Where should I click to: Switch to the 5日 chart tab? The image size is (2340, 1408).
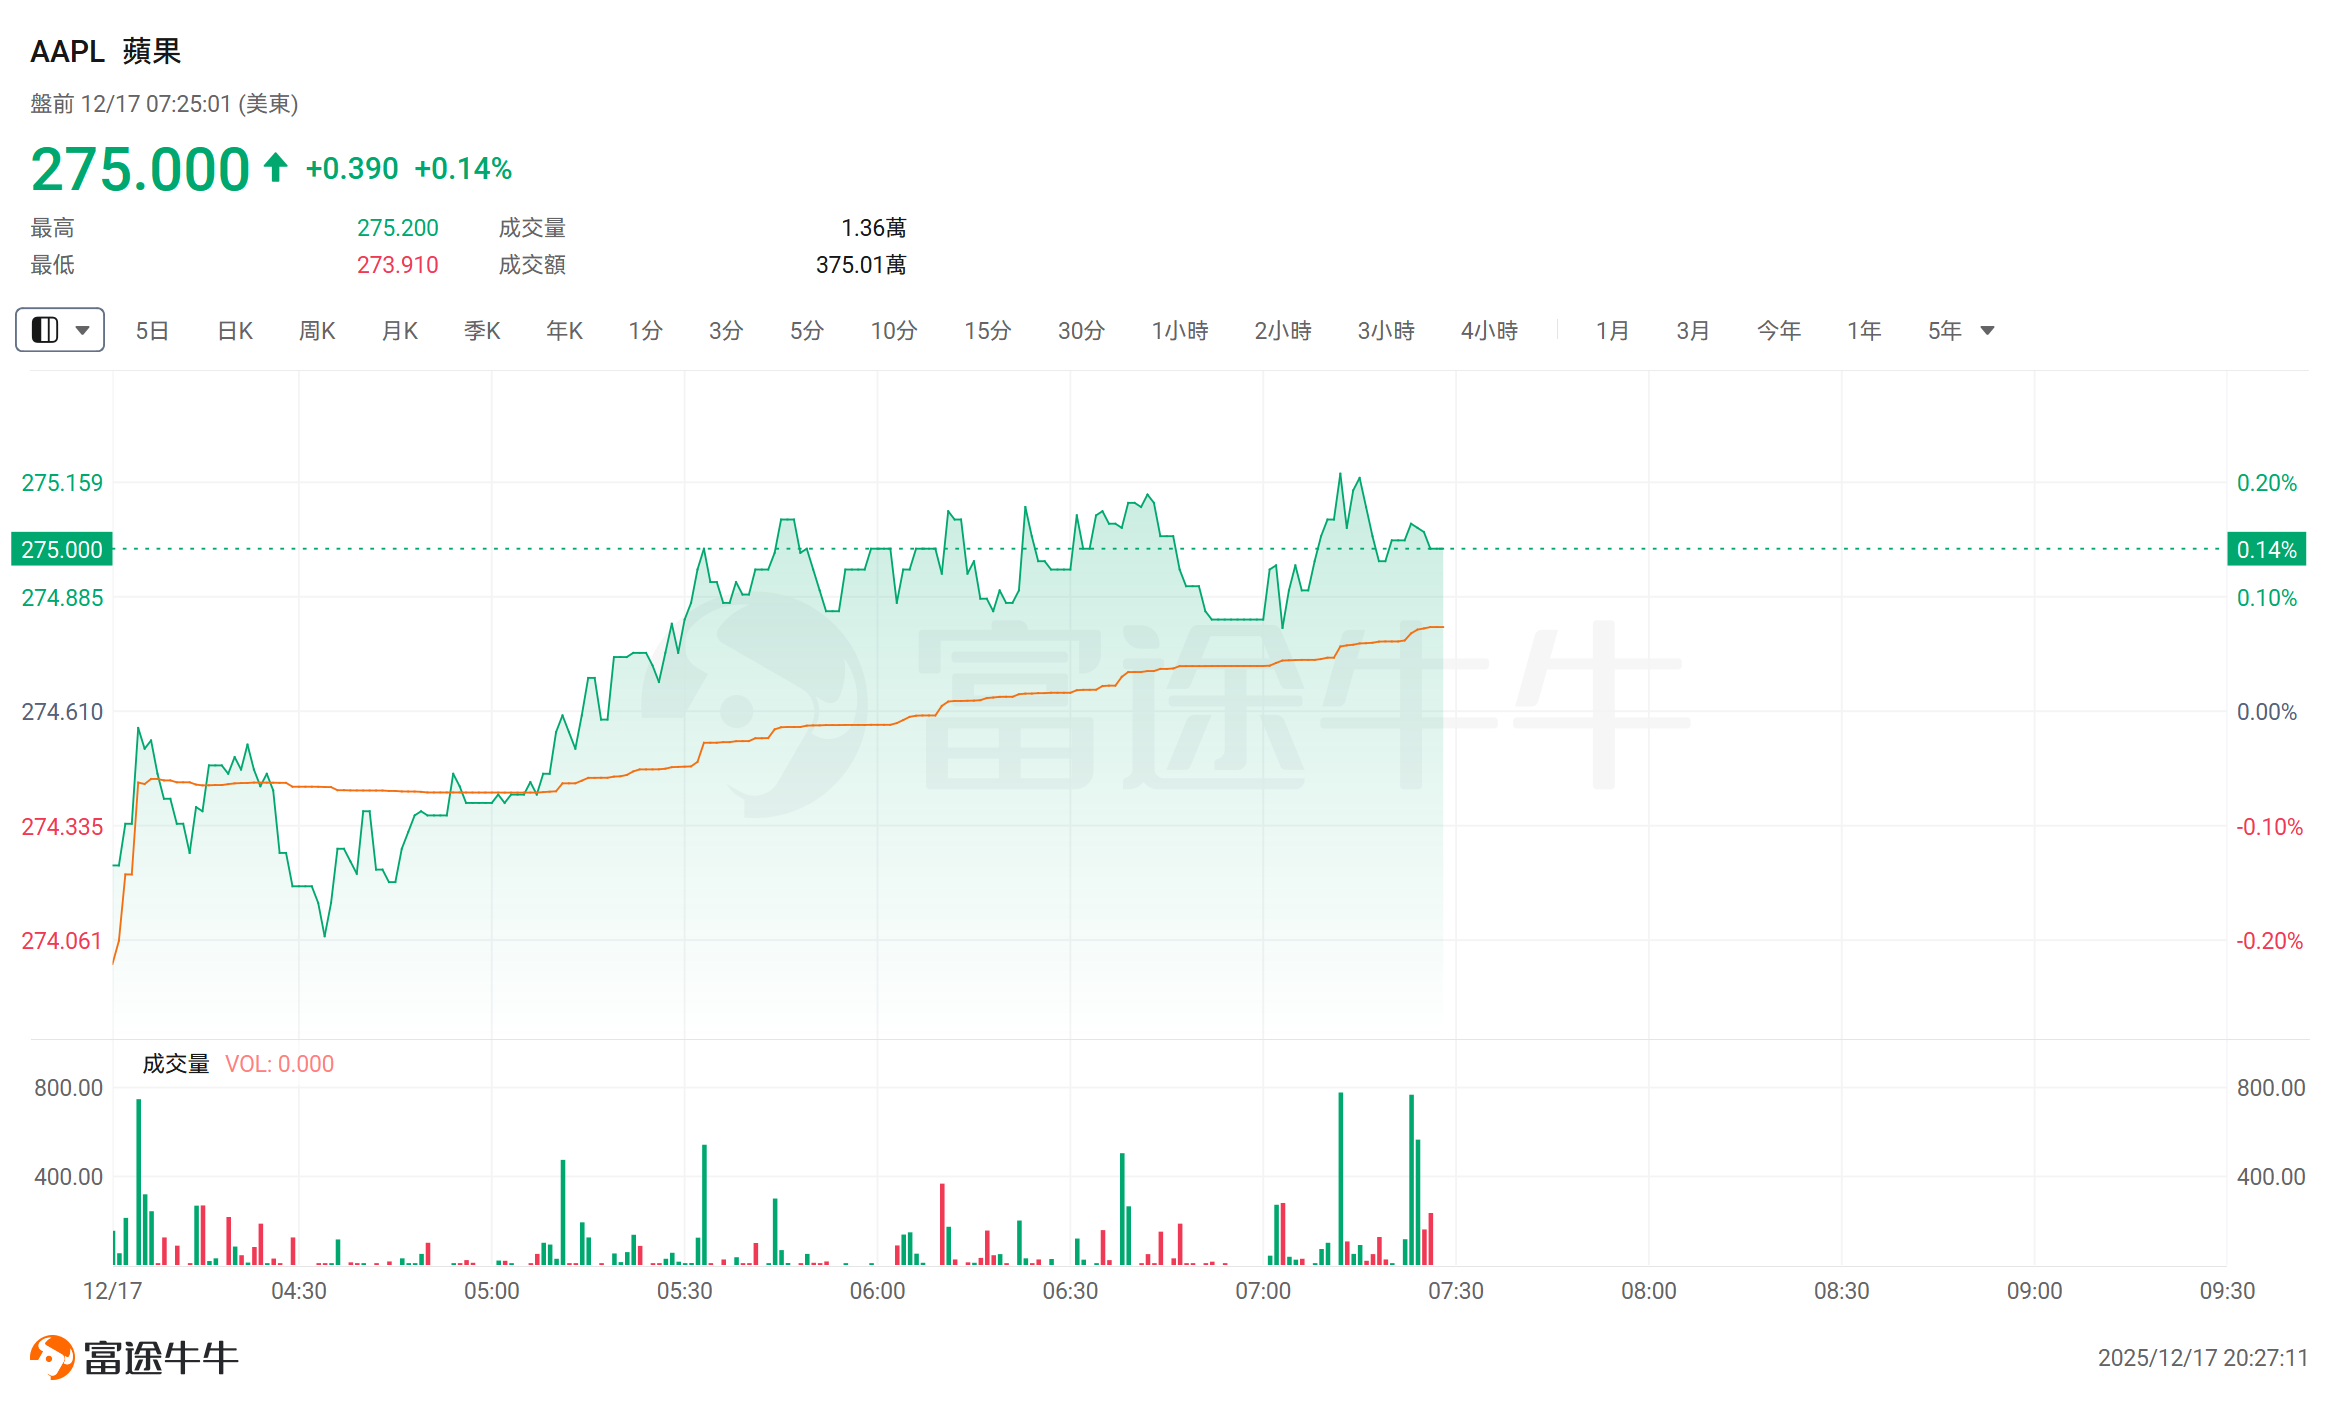152,331
